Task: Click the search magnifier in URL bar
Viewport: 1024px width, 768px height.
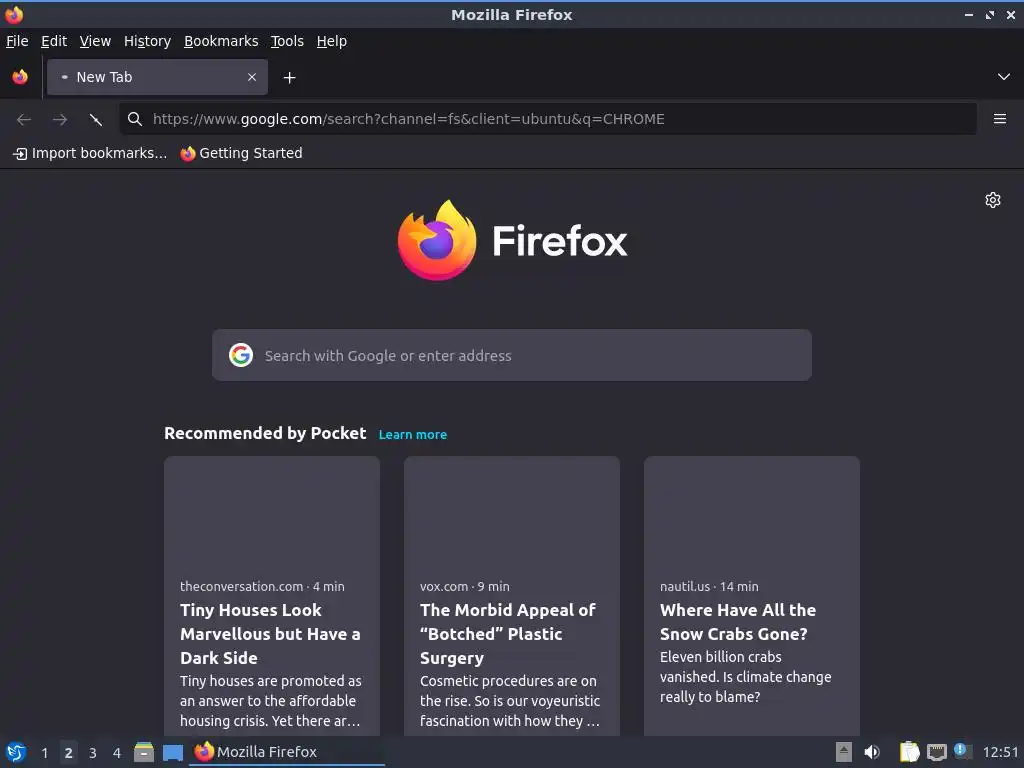Action: 135,119
